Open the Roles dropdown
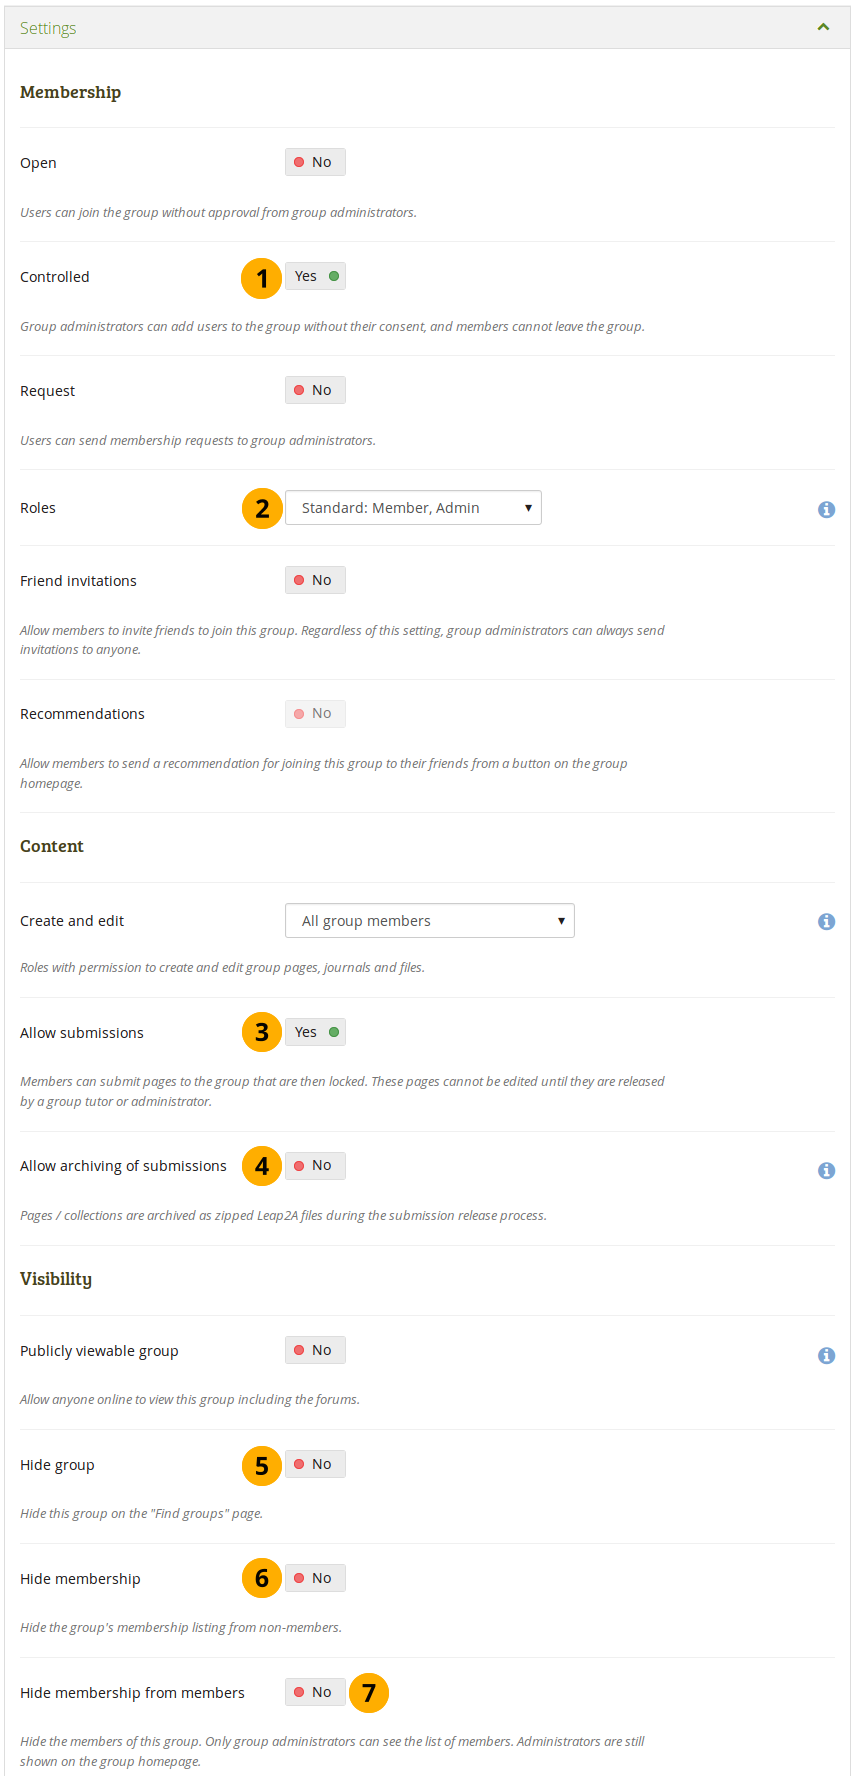Screen dimensions: 857x1776 tap(413, 508)
